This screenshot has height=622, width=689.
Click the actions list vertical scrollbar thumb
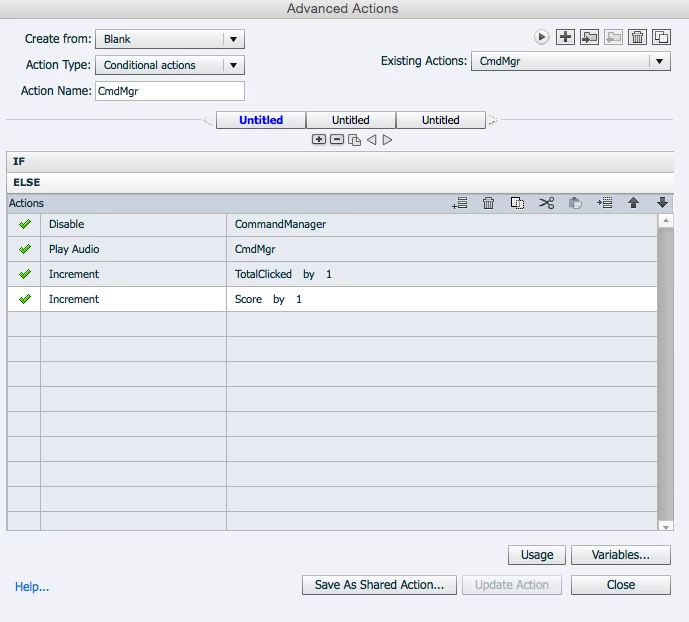(666, 373)
